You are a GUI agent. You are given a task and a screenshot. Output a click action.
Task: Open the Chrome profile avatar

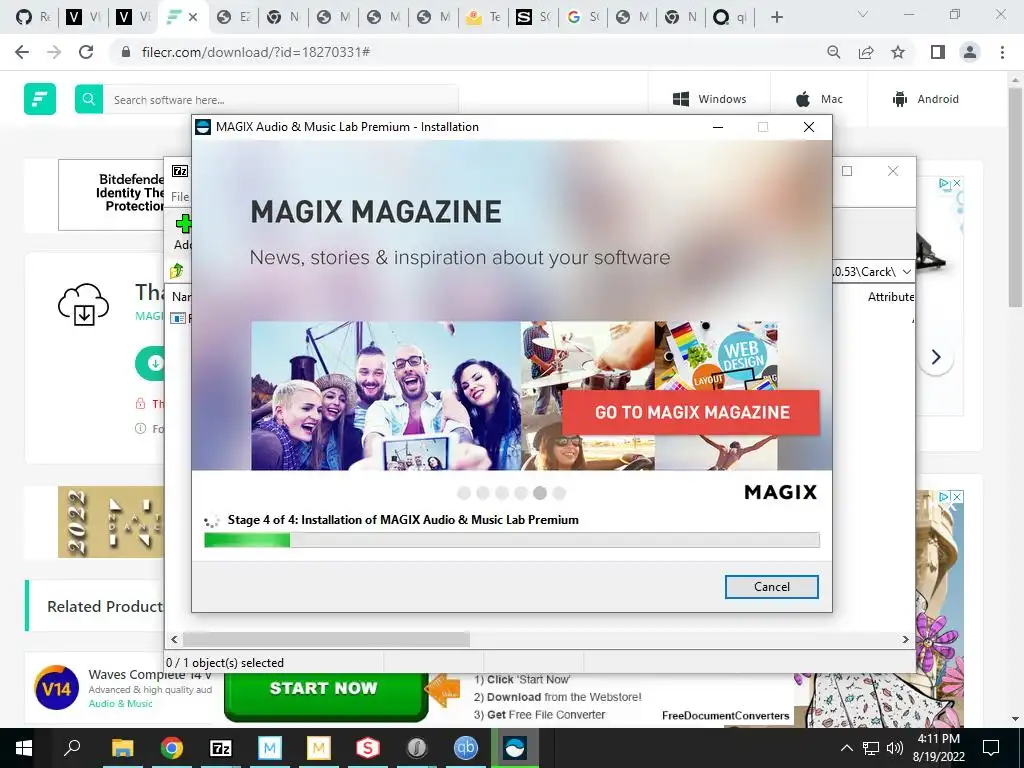click(970, 52)
